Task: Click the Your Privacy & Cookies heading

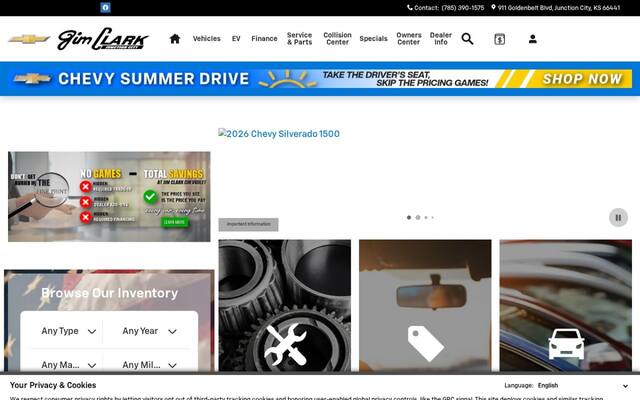Action: (53, 385)
